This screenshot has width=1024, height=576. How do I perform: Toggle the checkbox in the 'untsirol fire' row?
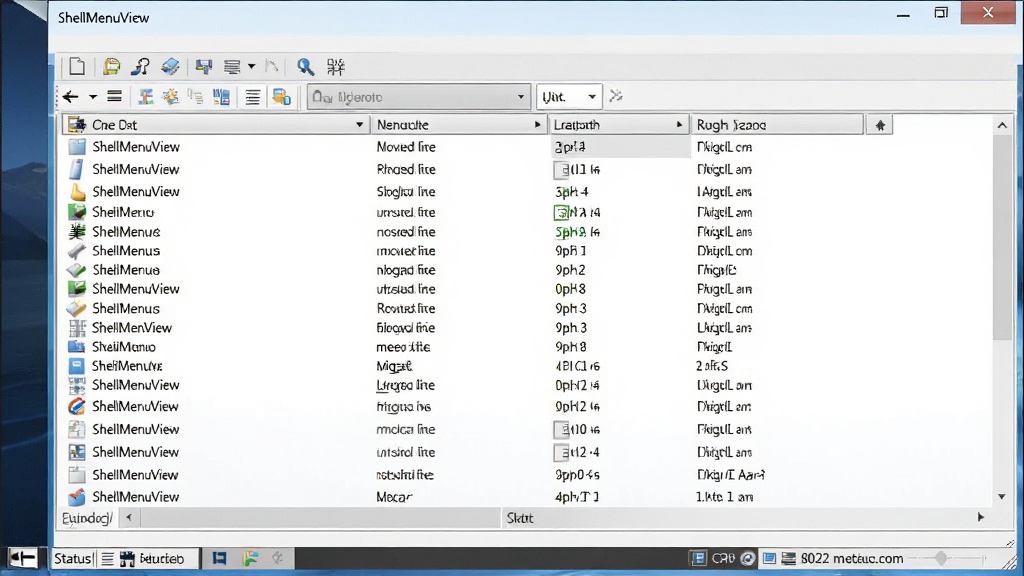pos(561,453)
